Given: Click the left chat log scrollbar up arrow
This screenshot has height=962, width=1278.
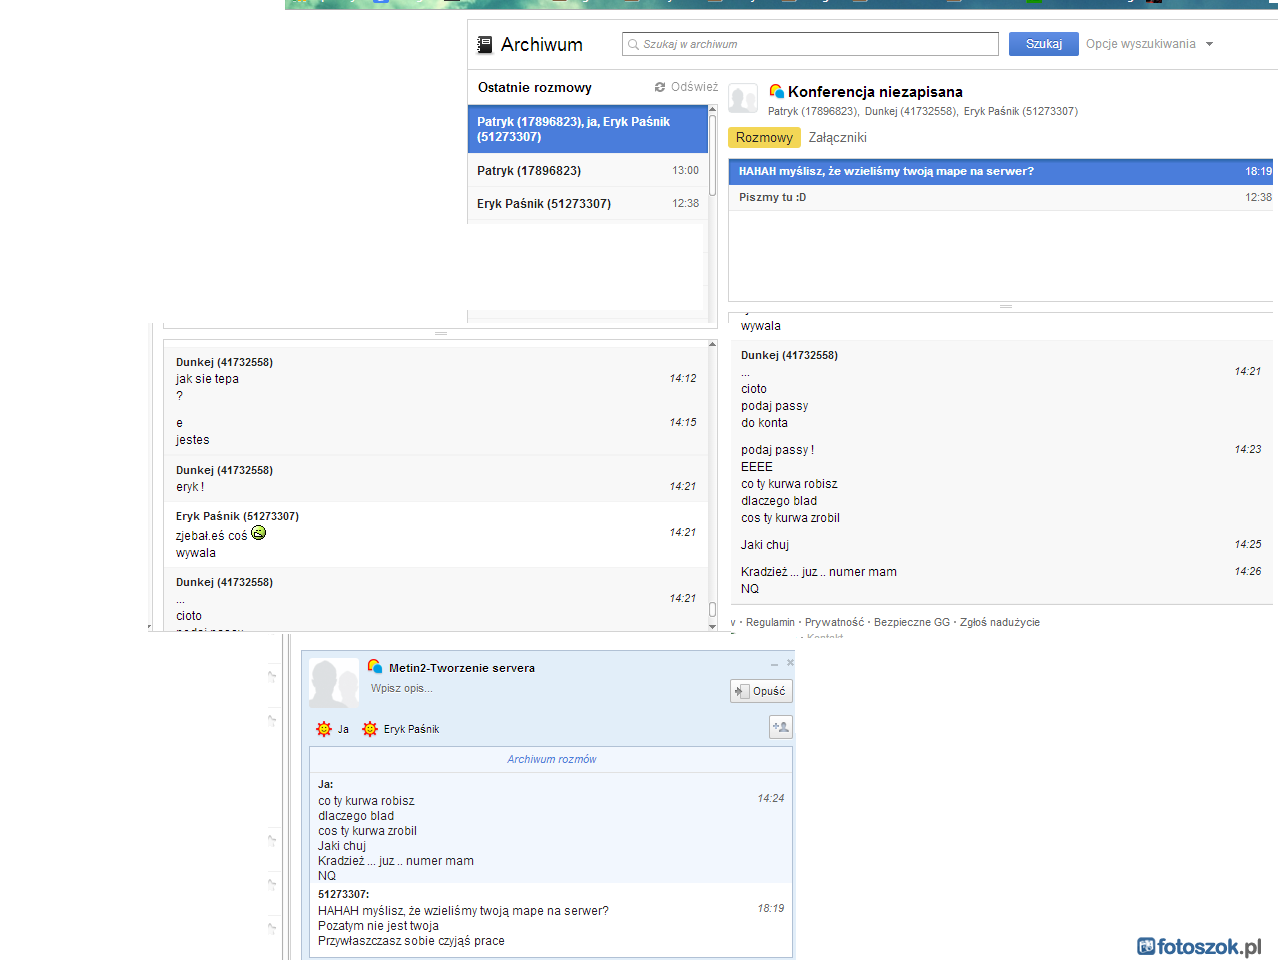Looking at the screenshot, I should 712,344.
